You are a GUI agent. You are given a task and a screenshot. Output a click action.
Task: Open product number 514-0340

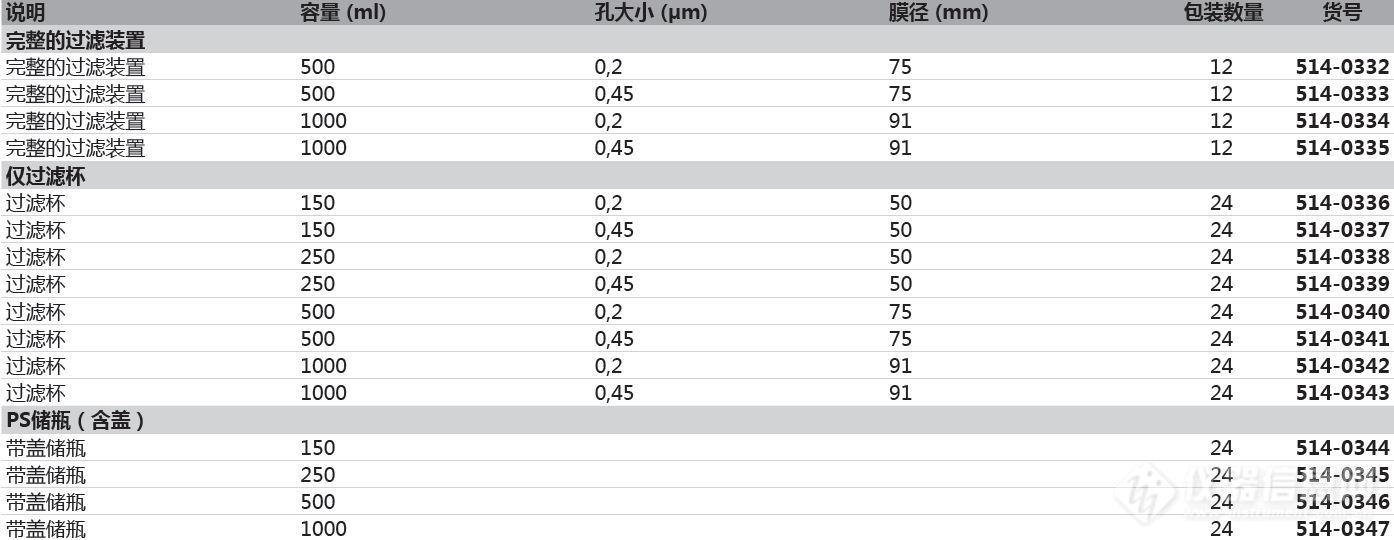pyautogui.click(x=1342, y=312)
